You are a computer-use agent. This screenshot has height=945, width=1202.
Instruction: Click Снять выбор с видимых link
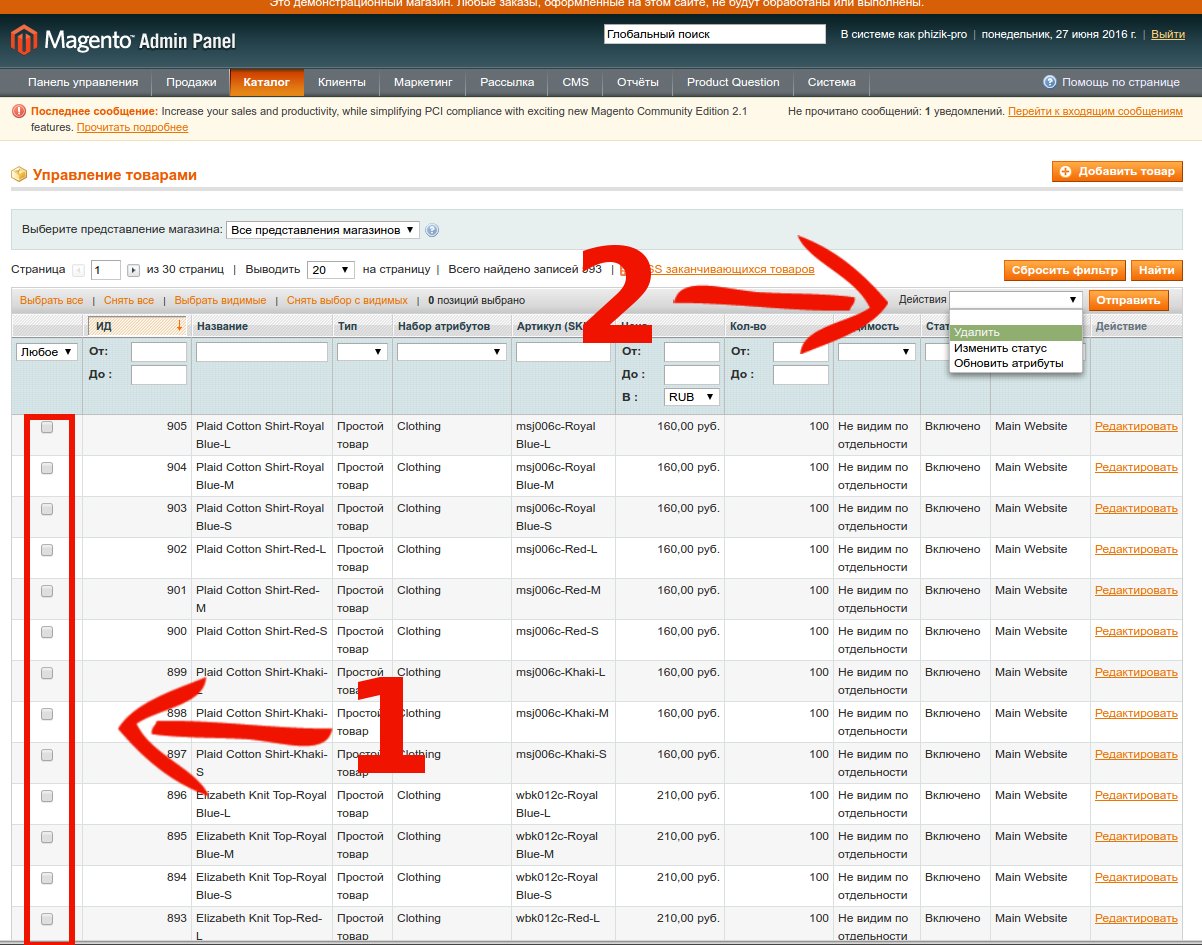point(347,301)
